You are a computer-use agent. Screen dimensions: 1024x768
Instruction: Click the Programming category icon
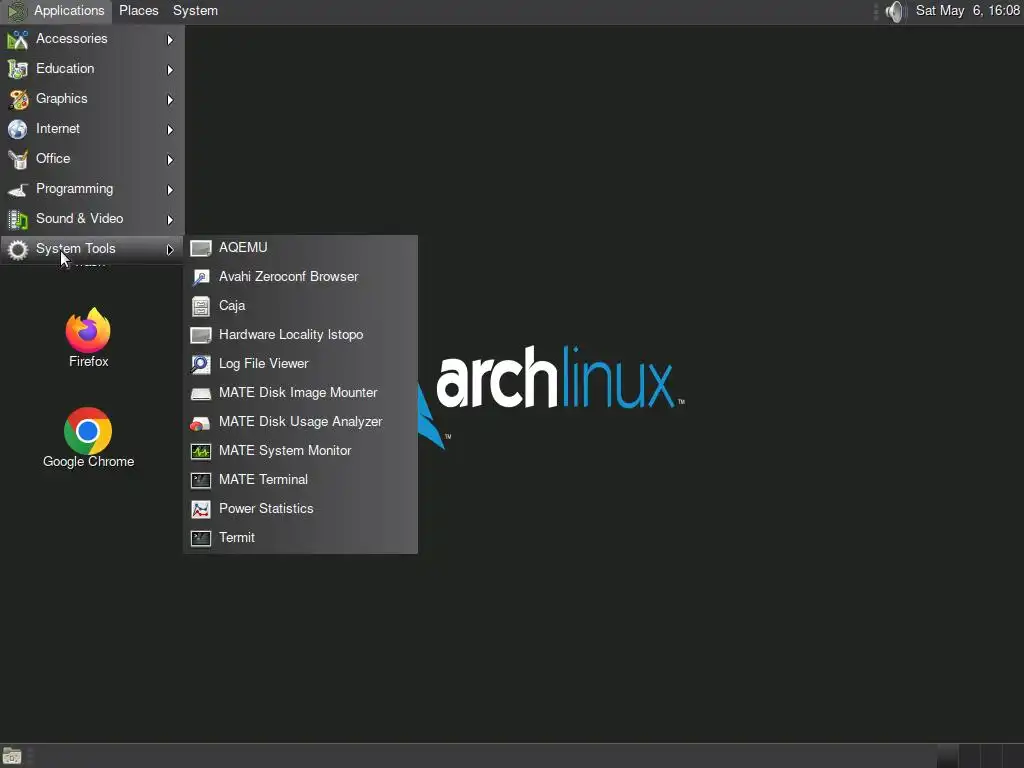tap(18, 189)
